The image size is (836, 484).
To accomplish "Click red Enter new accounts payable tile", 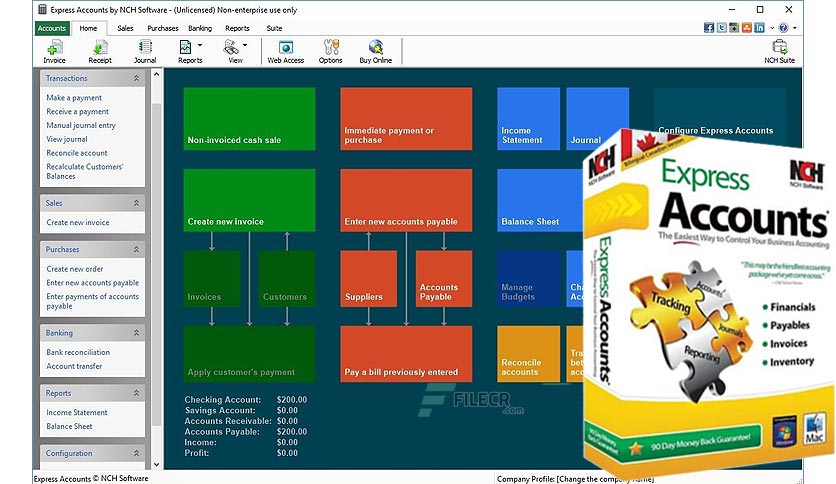I will pos(406,200).
